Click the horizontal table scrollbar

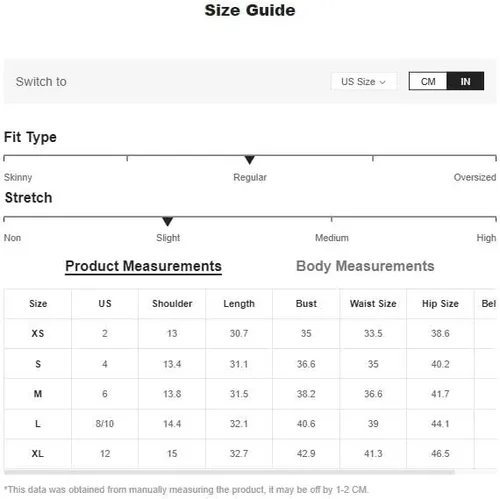point(229,472)
